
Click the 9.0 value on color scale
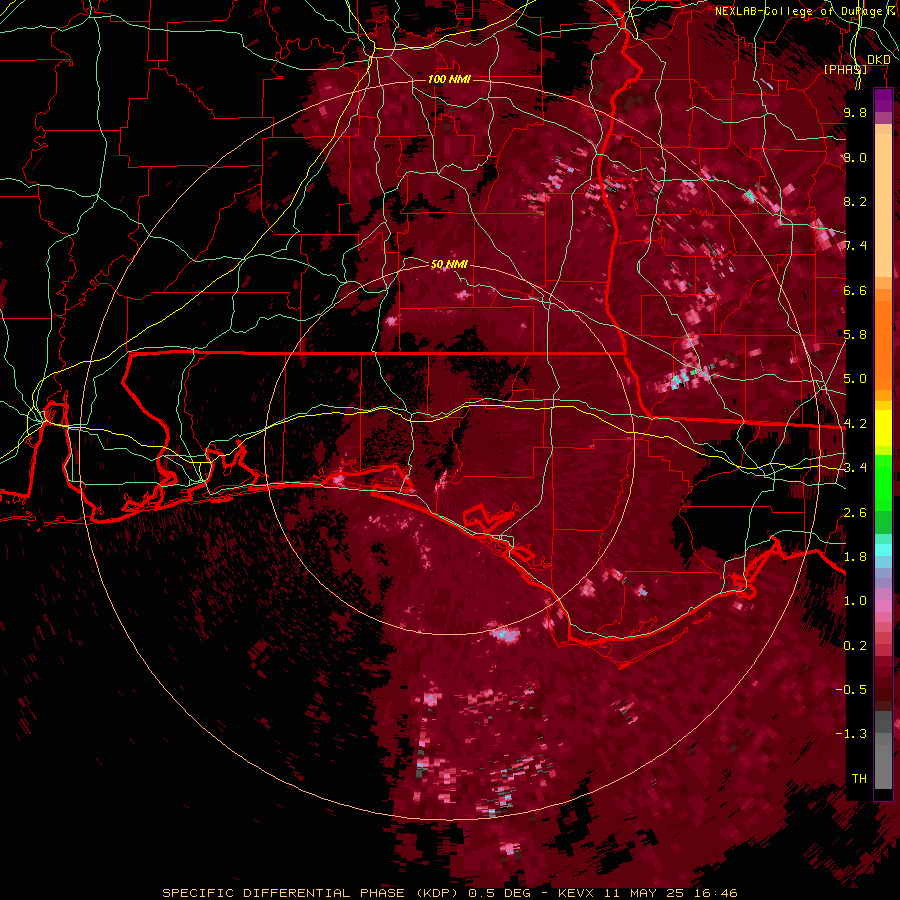pyautogui.click(x=855, y=157)
